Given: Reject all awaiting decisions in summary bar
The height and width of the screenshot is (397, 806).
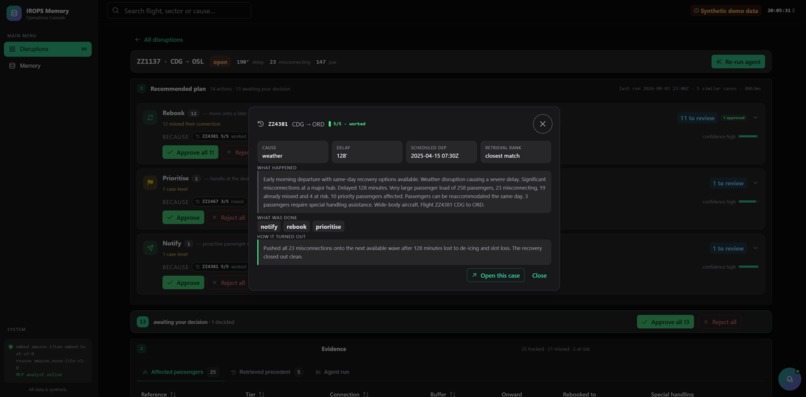Looking at the screenshot, I should 720,322.
